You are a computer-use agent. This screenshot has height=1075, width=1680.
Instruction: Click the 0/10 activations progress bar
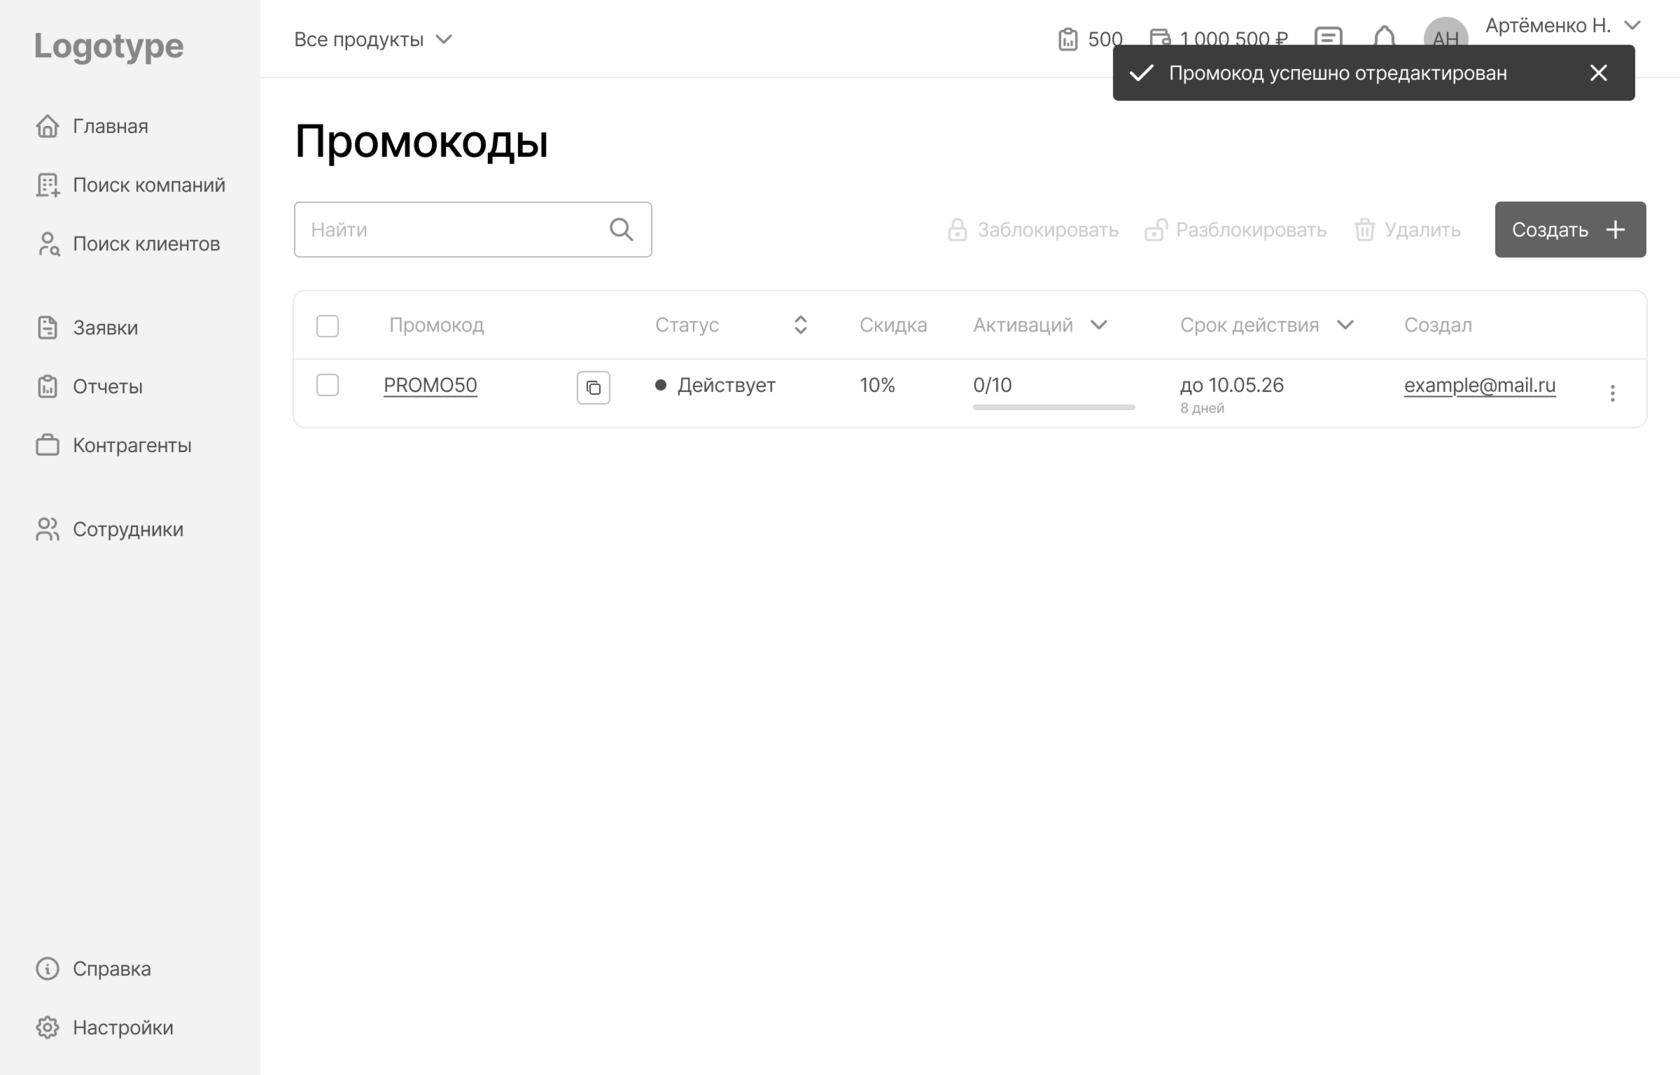pos(1053,407)
